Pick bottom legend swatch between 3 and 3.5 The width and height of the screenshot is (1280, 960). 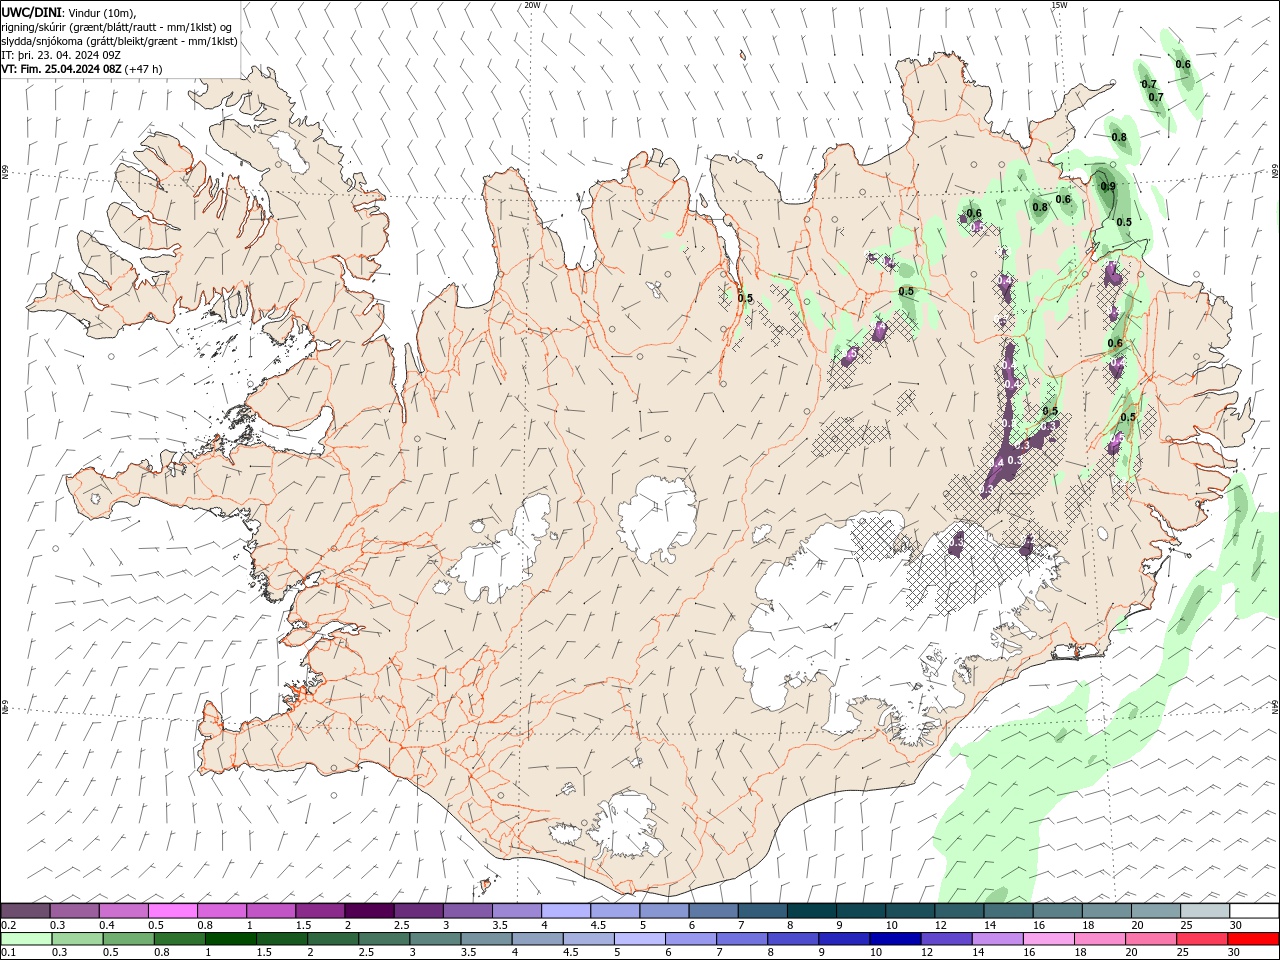tap(435, 939)
